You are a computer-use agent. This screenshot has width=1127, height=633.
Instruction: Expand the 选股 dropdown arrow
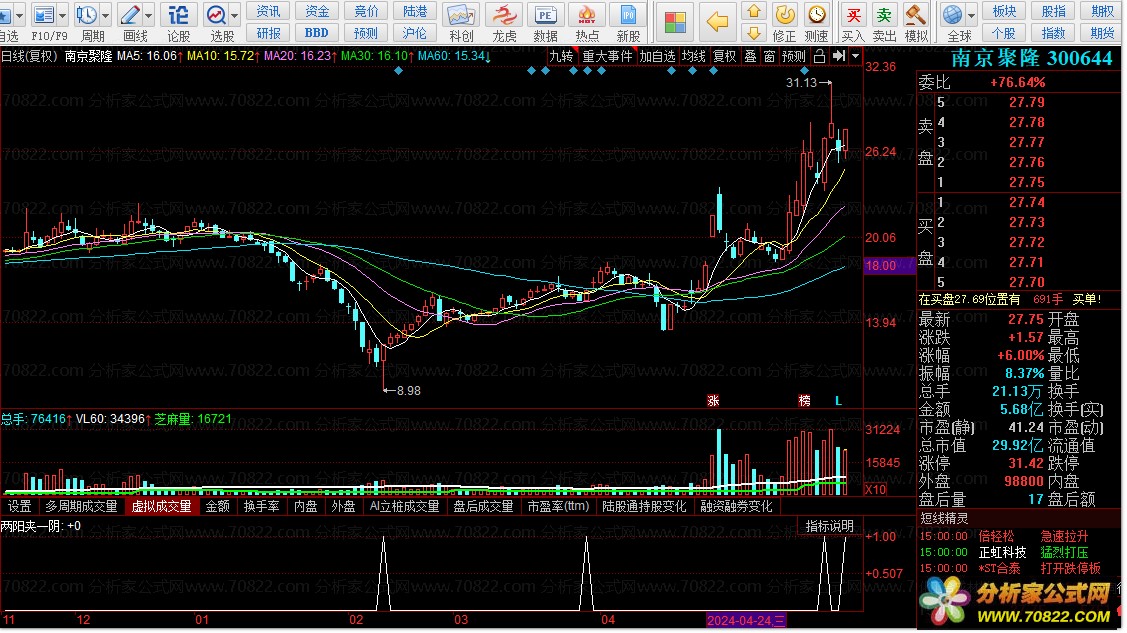point(235,14)
